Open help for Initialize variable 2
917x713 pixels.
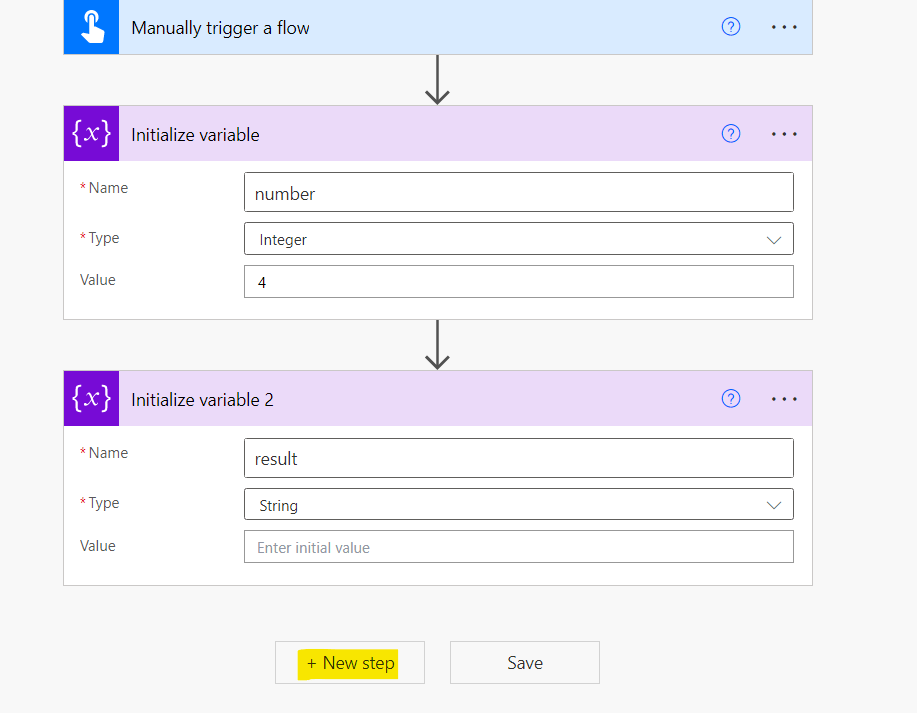click(731, 398)
